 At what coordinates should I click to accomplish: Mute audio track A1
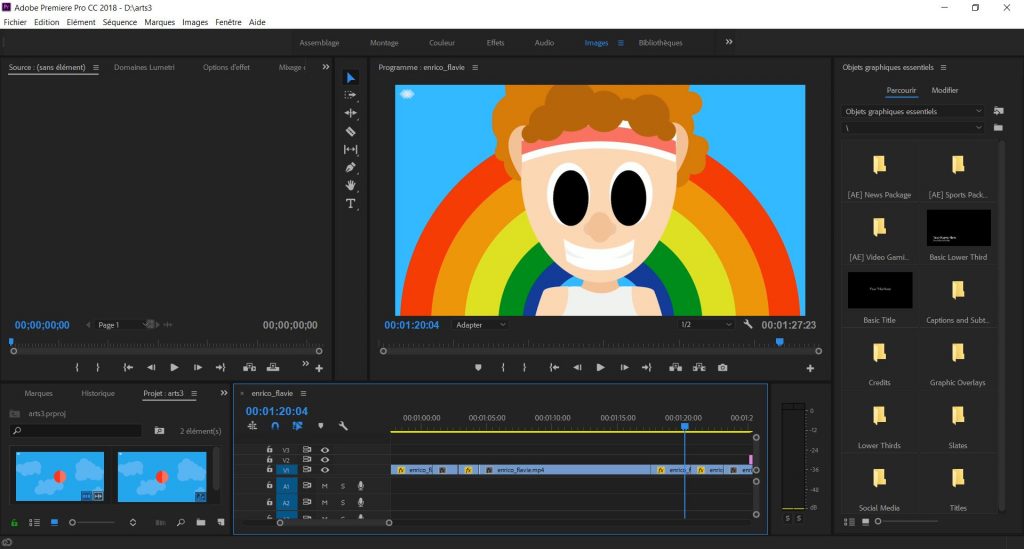[x=325, y=486]
